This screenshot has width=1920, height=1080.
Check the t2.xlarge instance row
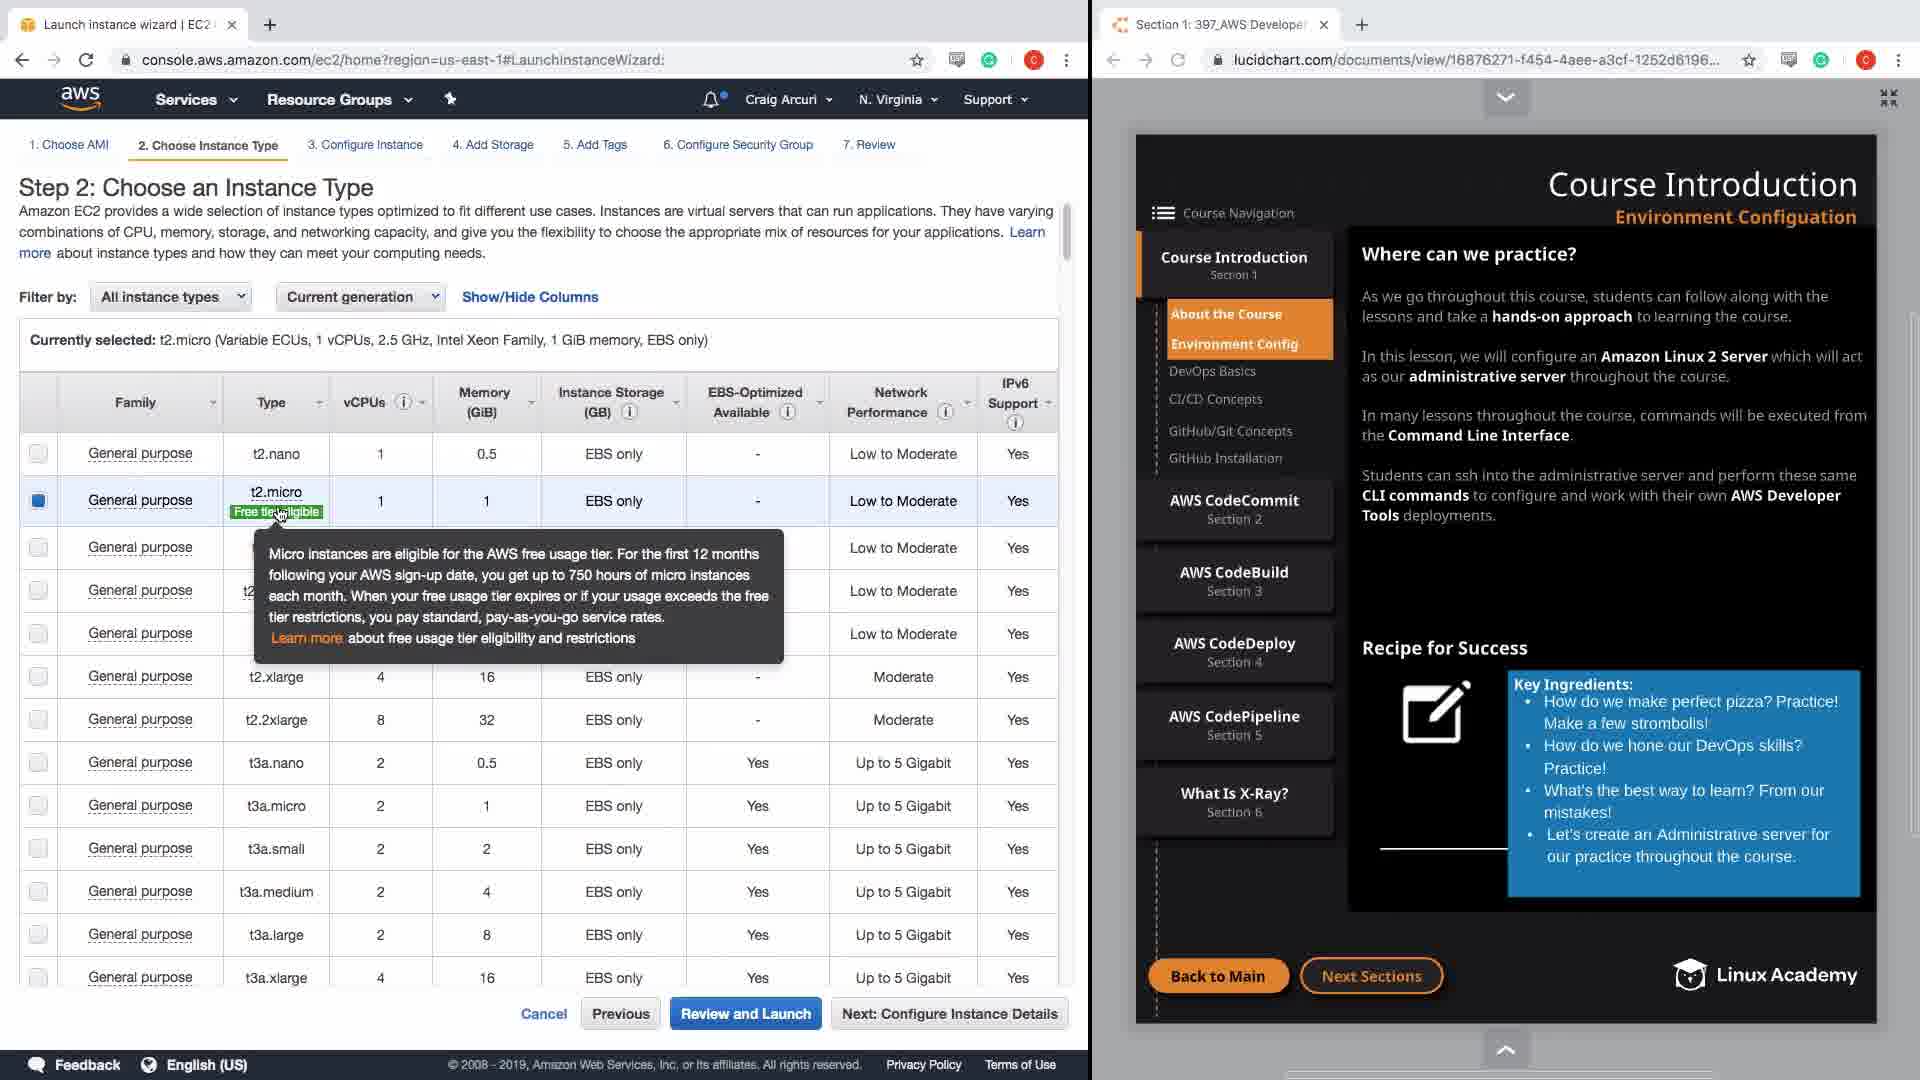38,676
